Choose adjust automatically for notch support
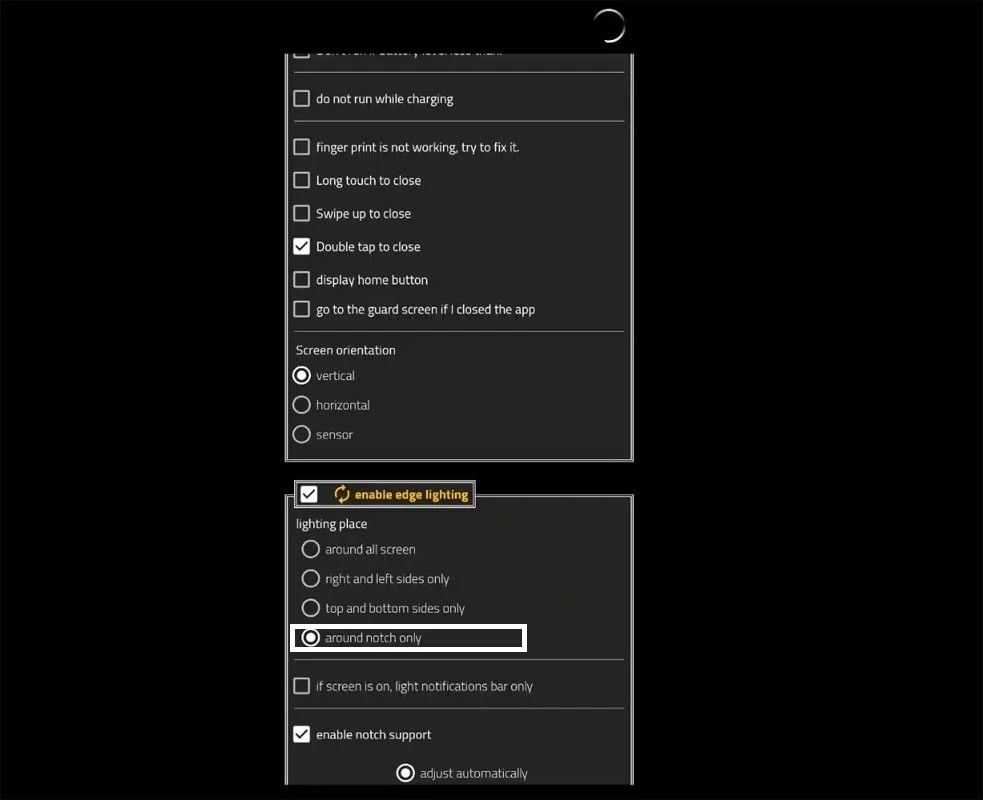983x800 pixels. click(x=405, y=772)
